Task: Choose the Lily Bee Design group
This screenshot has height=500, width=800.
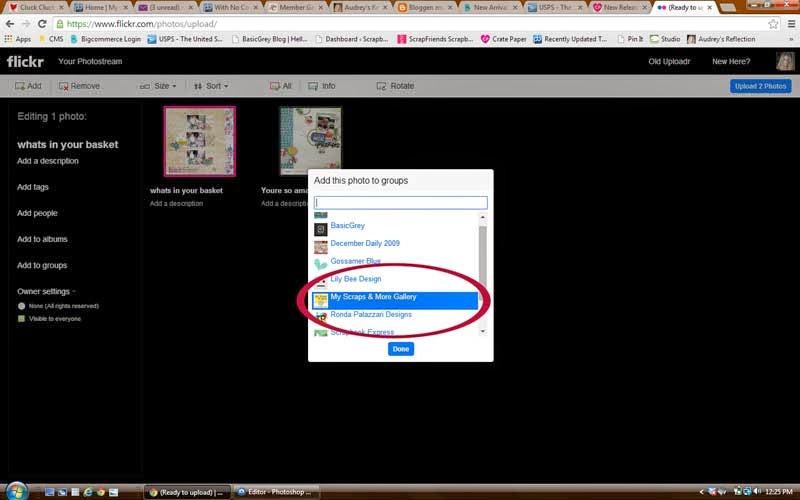Action: click(356, 279)
